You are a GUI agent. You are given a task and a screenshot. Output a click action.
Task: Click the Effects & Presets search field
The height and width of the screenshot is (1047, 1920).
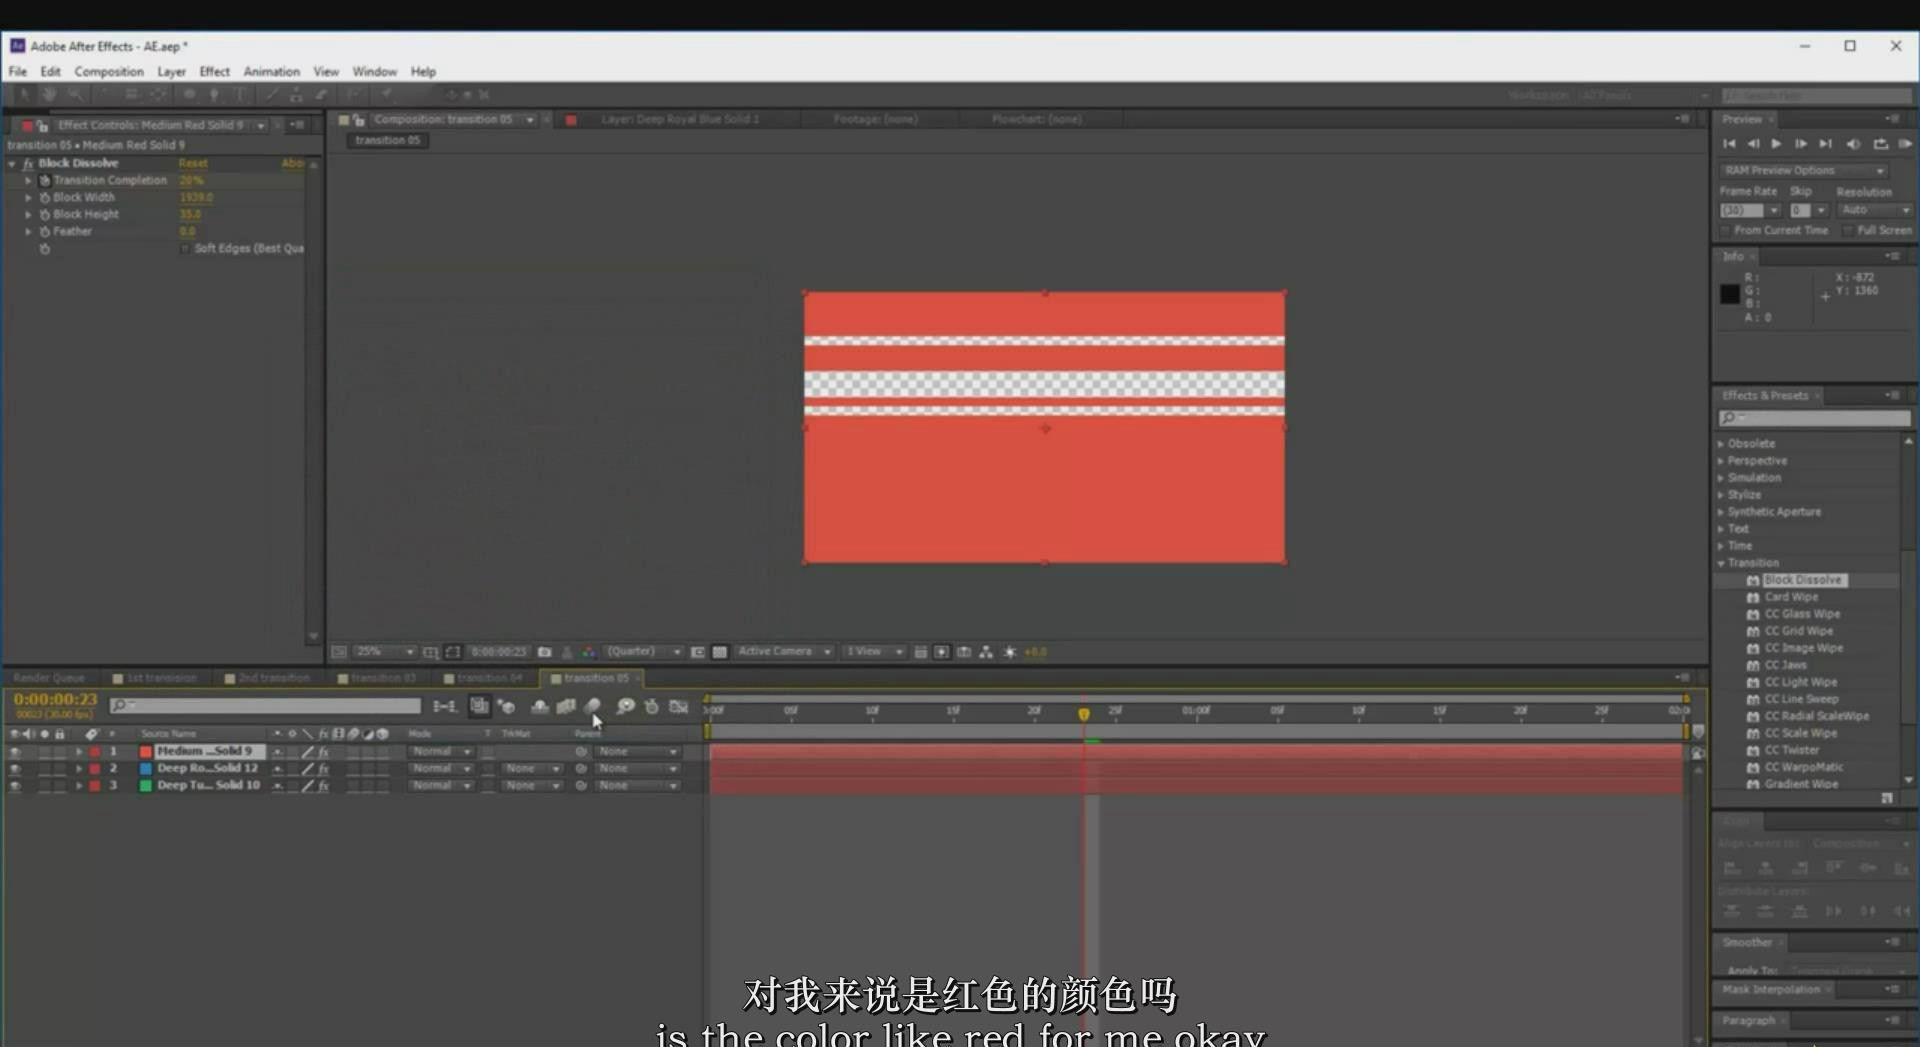click(x=1814, y=418)
